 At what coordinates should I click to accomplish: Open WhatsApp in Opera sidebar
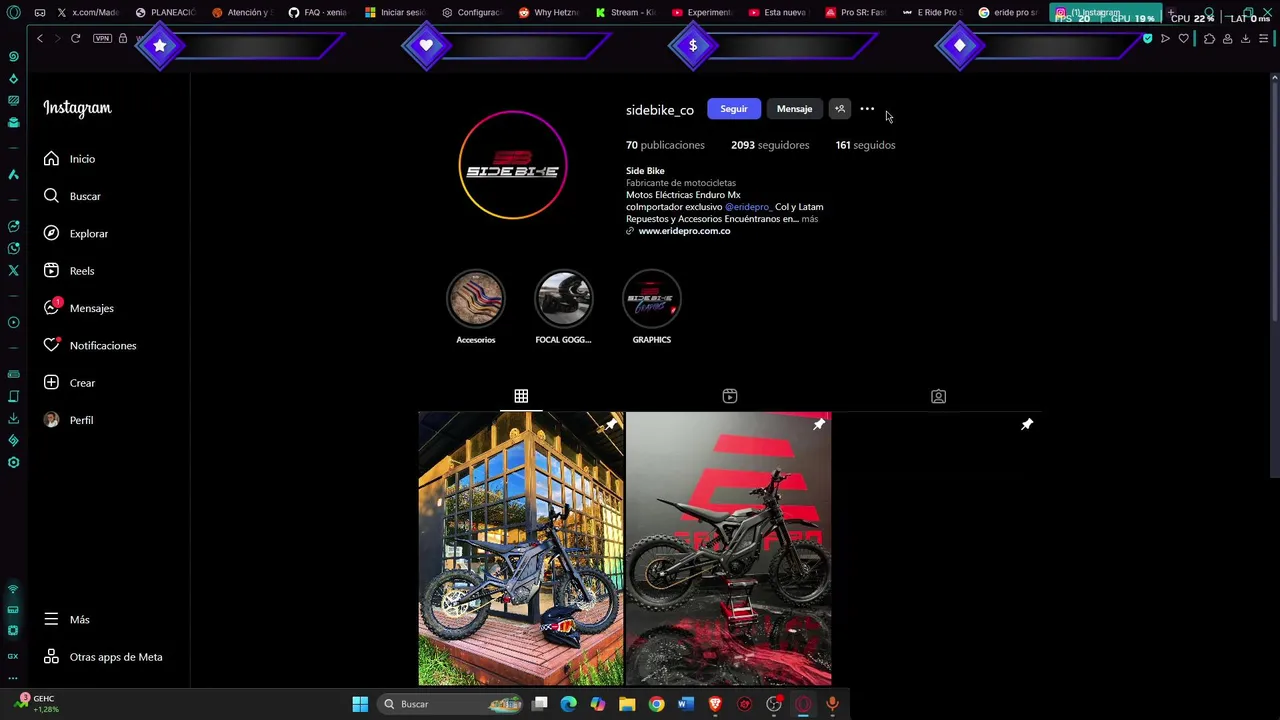pyautogui.click(x=13, y=248)
